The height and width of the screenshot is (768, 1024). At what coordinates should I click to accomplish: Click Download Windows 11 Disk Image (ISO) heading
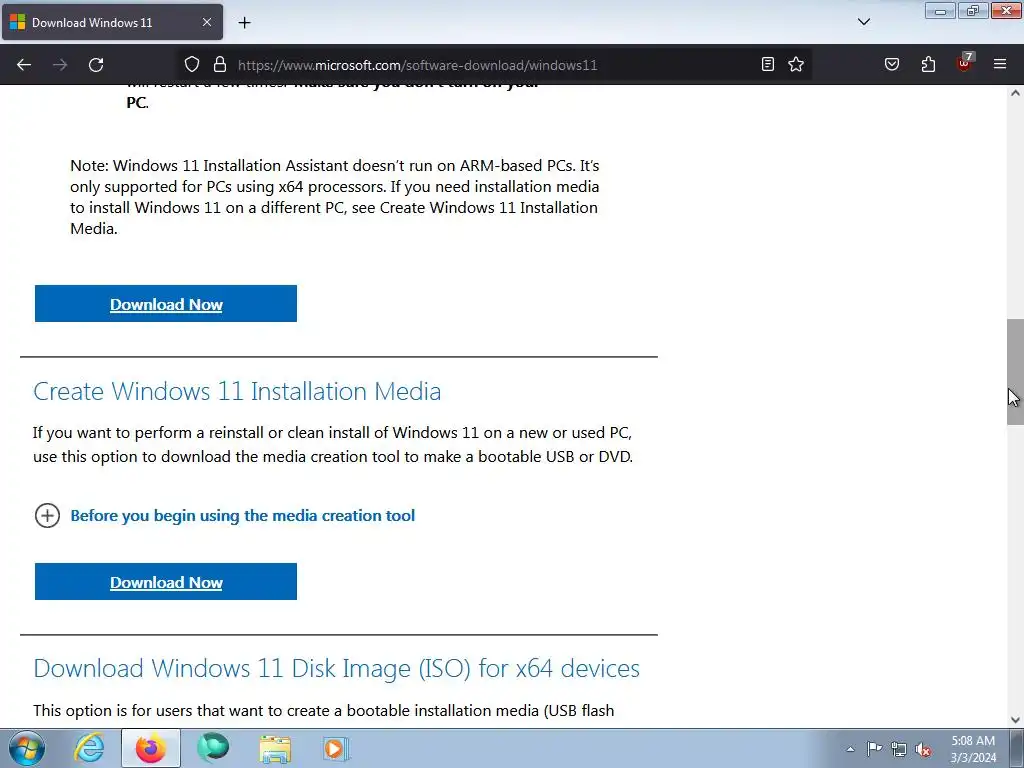(x=336, y=669)
